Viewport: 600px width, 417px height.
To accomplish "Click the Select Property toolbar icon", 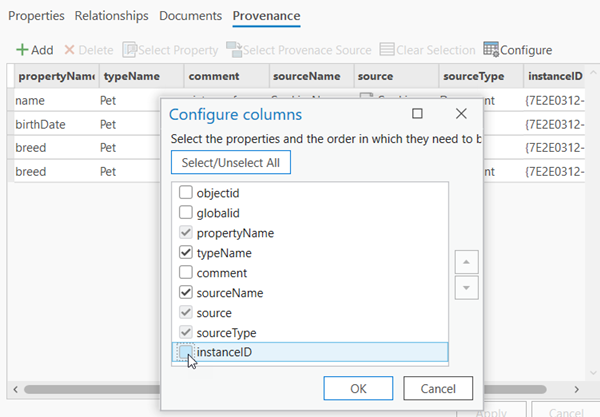I will pos(130,50).
